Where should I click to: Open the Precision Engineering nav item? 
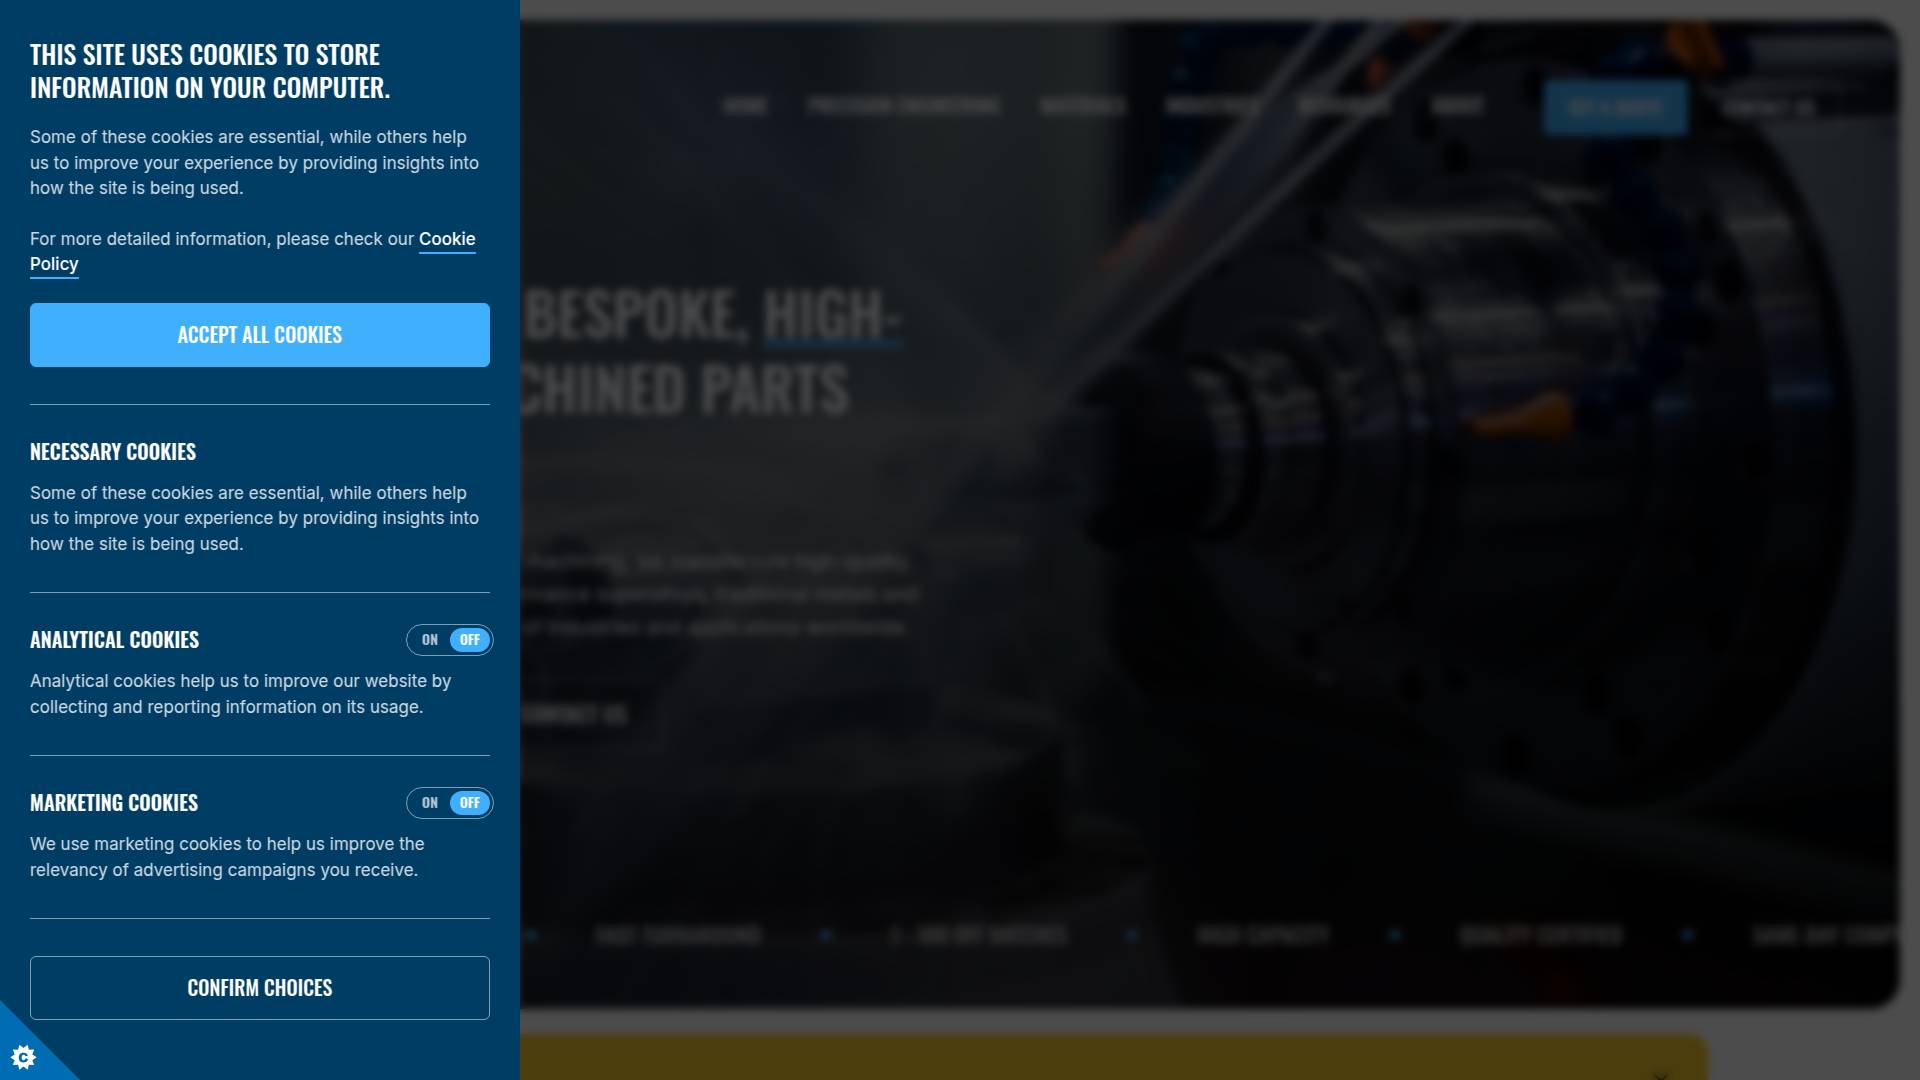pos(903,106)
